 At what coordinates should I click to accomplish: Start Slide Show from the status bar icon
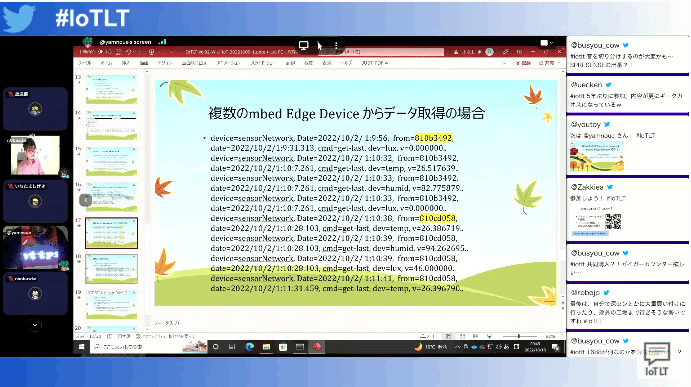coord(489,336)
